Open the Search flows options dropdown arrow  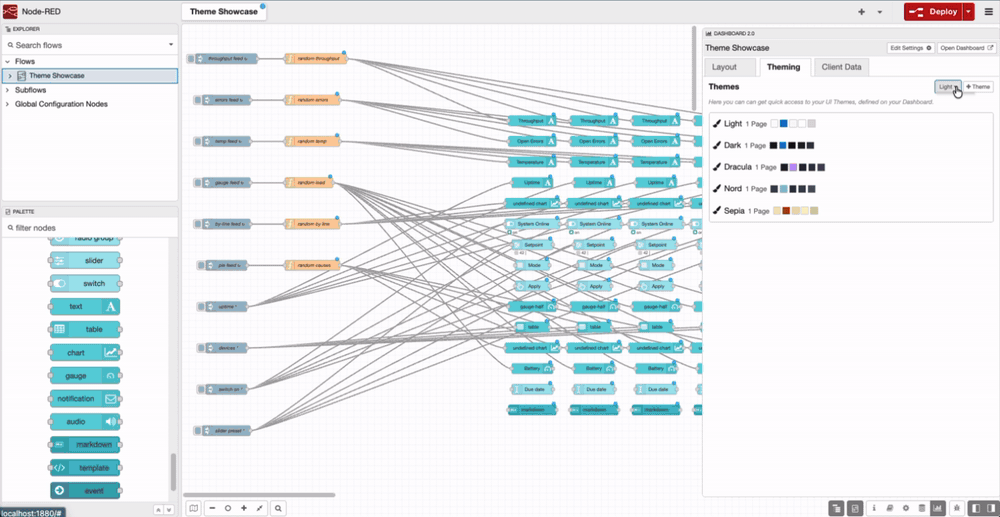[x=171, y=45]
